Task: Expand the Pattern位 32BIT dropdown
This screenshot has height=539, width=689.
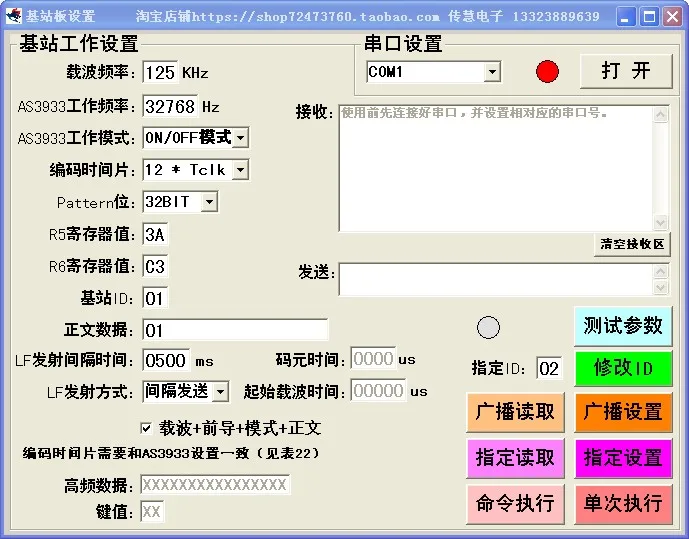Action: [x=210, y=202]
